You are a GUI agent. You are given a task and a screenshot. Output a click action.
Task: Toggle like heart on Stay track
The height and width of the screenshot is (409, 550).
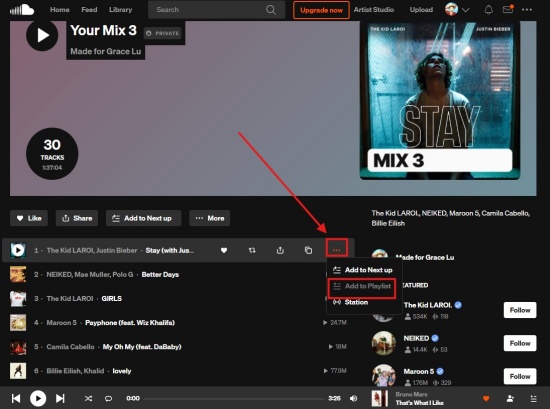pos(224,250)
